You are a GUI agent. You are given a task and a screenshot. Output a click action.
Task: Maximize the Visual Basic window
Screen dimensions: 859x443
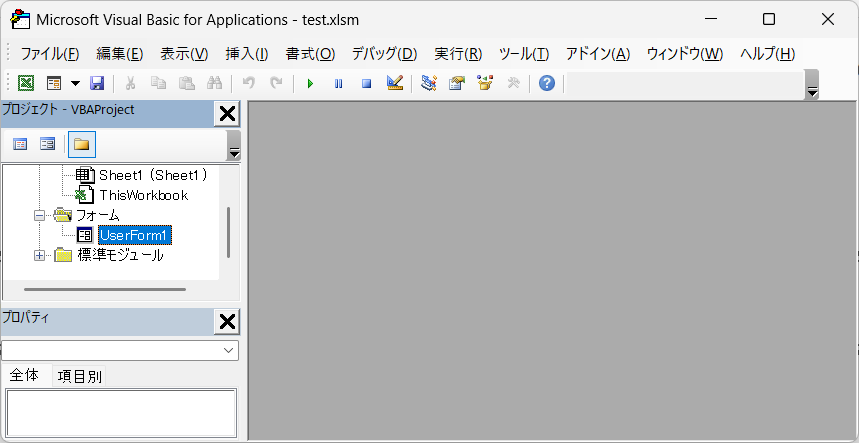769,20
